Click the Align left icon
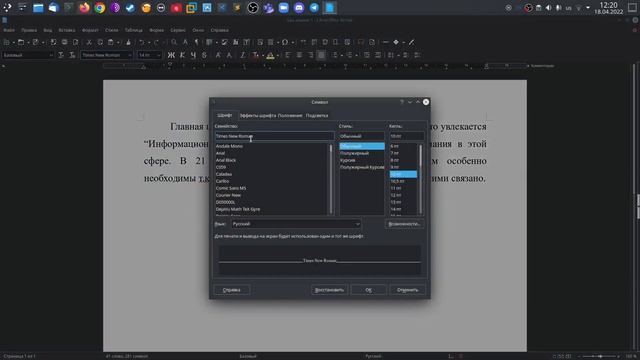 pyautogui.click(x=288, y=55)
